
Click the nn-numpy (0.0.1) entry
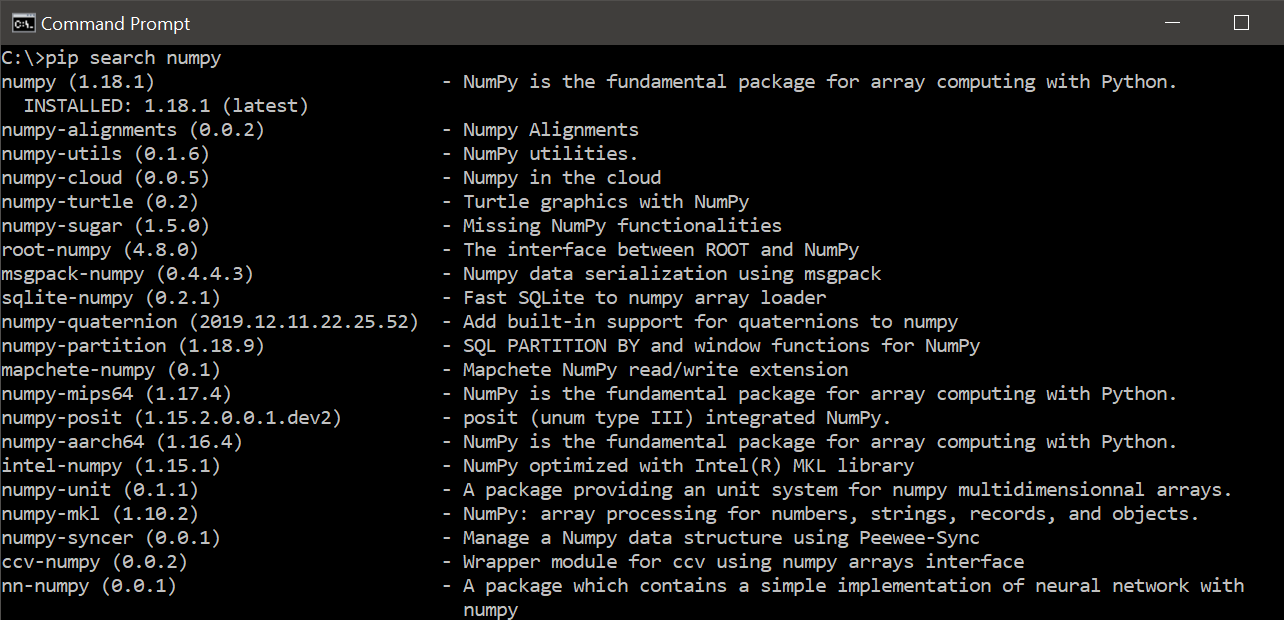point(89,586)
